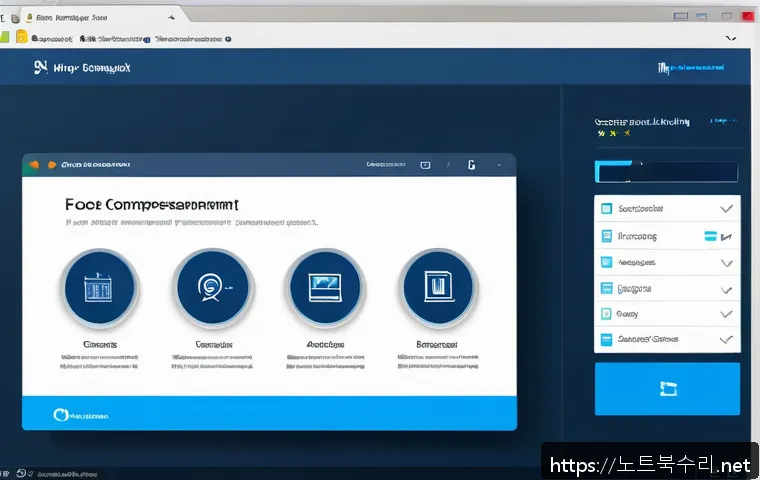
Task: Click the envelope icon in dialog title bar
Action: click(425, 164)
